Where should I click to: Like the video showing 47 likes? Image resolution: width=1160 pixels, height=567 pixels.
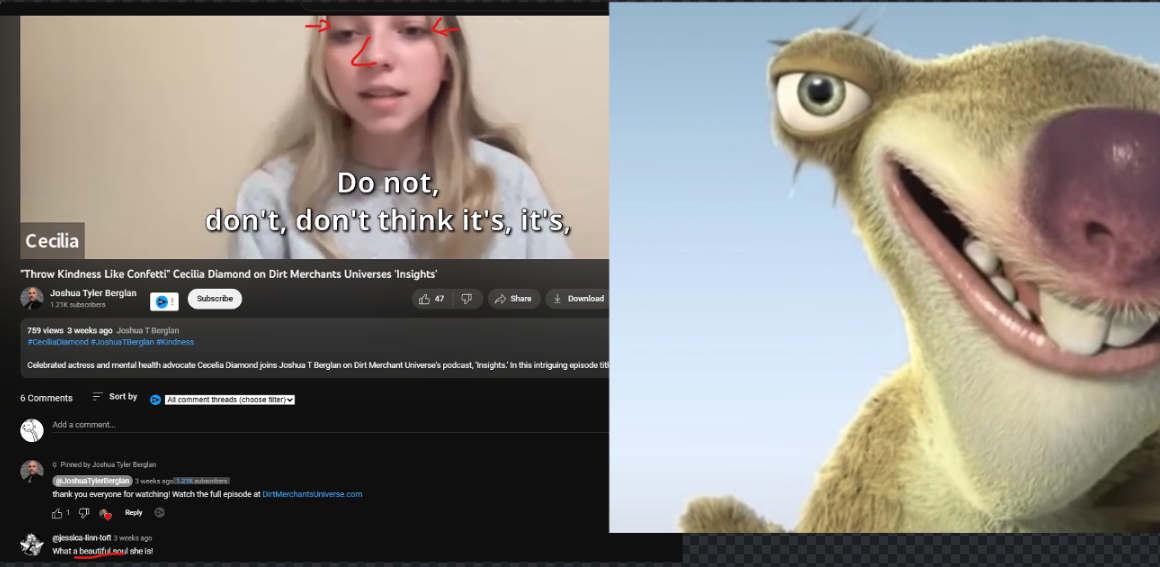tap(431, 299)
